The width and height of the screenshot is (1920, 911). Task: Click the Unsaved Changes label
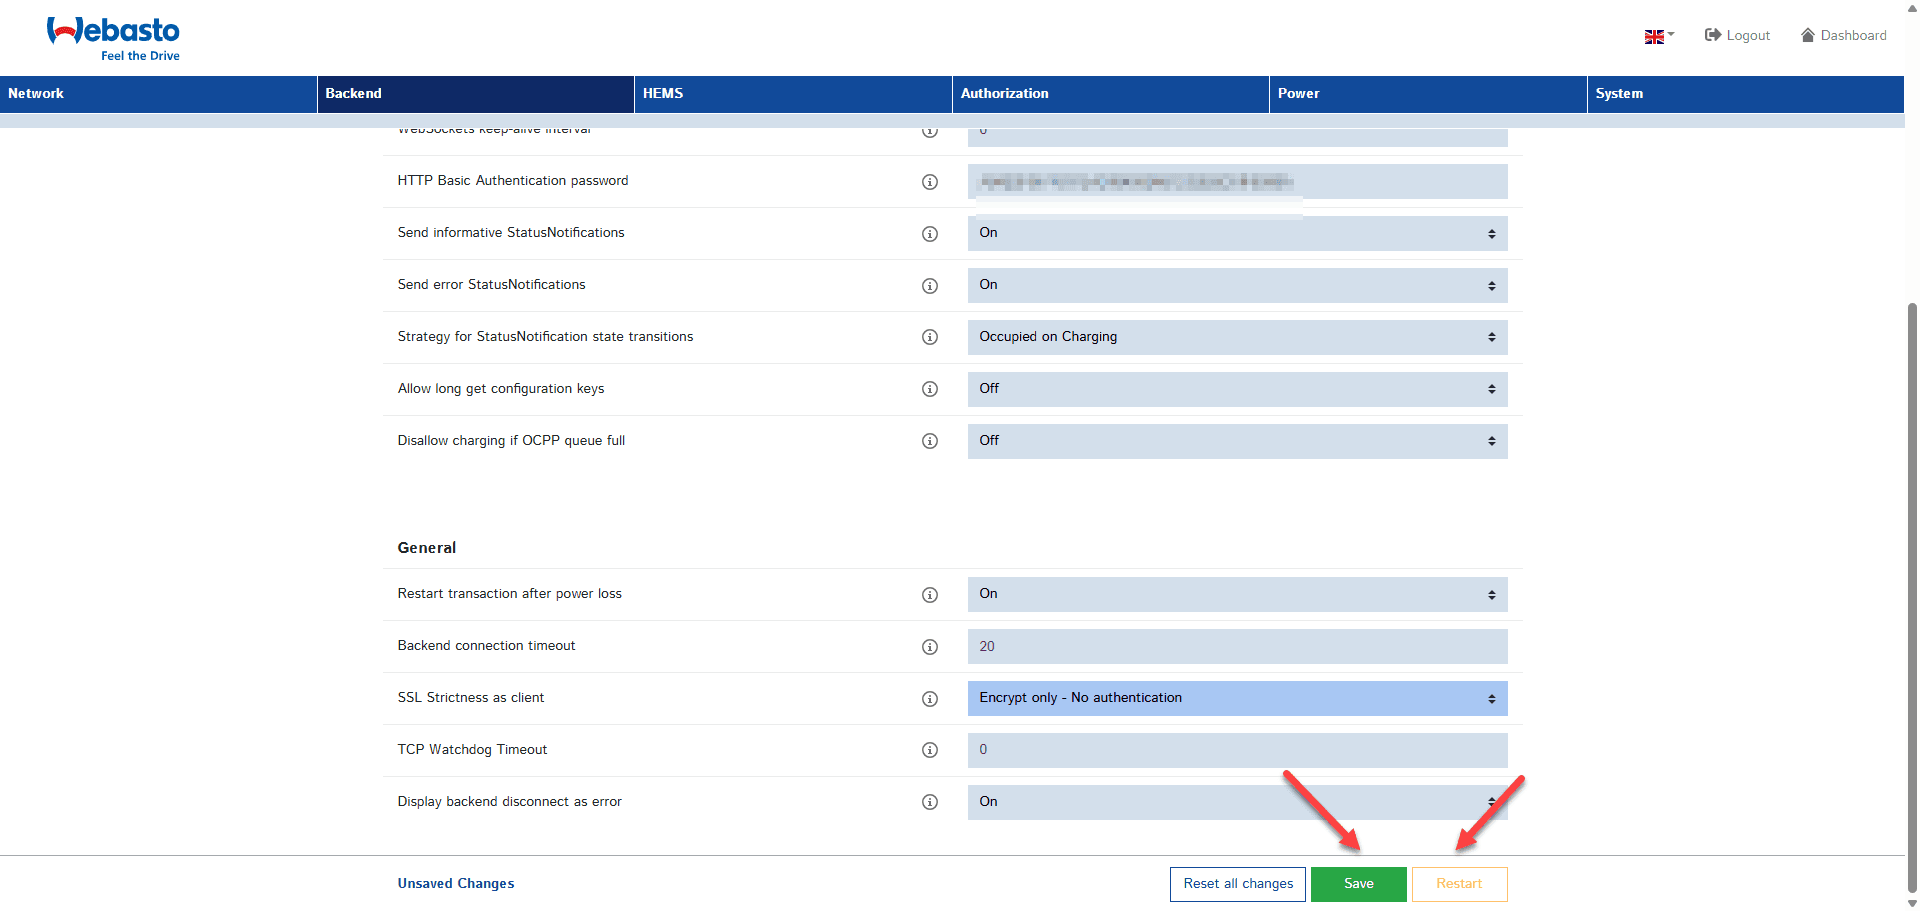456,884
